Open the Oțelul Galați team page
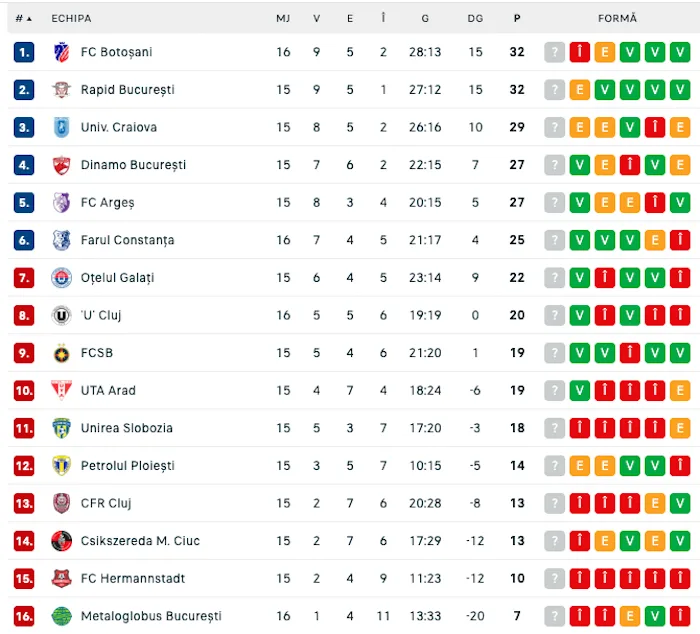This screenshot has height=634, width=700. 117,278
